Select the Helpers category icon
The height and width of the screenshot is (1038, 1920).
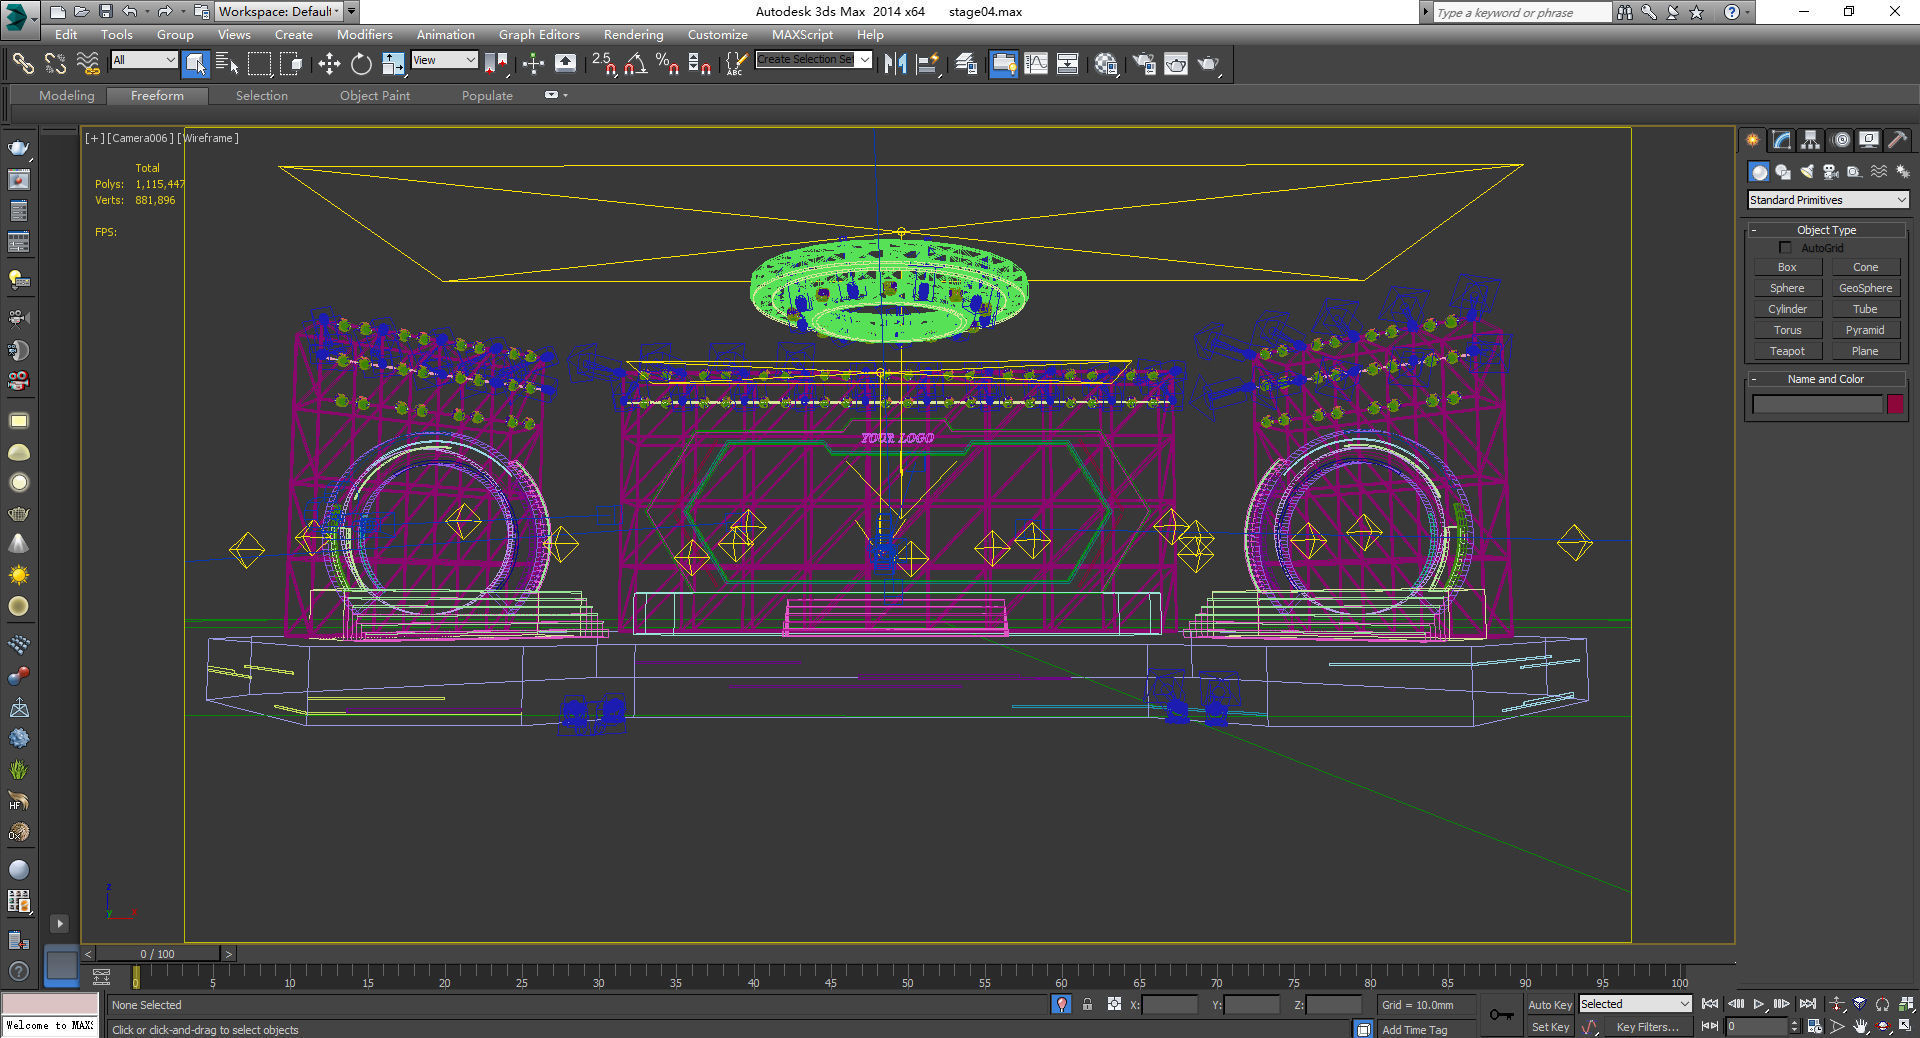pos(1855,172)
